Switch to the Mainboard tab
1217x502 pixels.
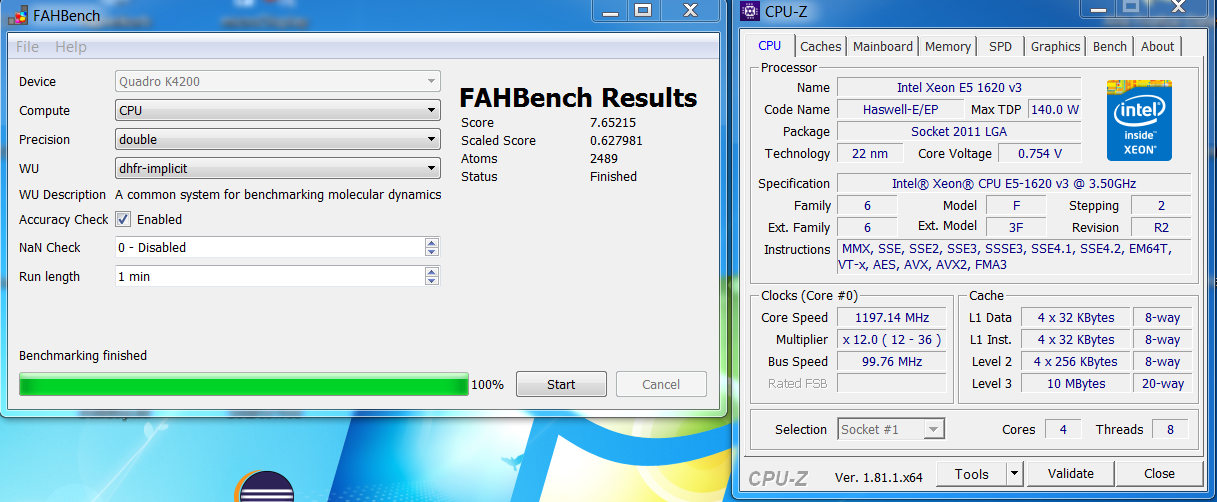(883, 46)
